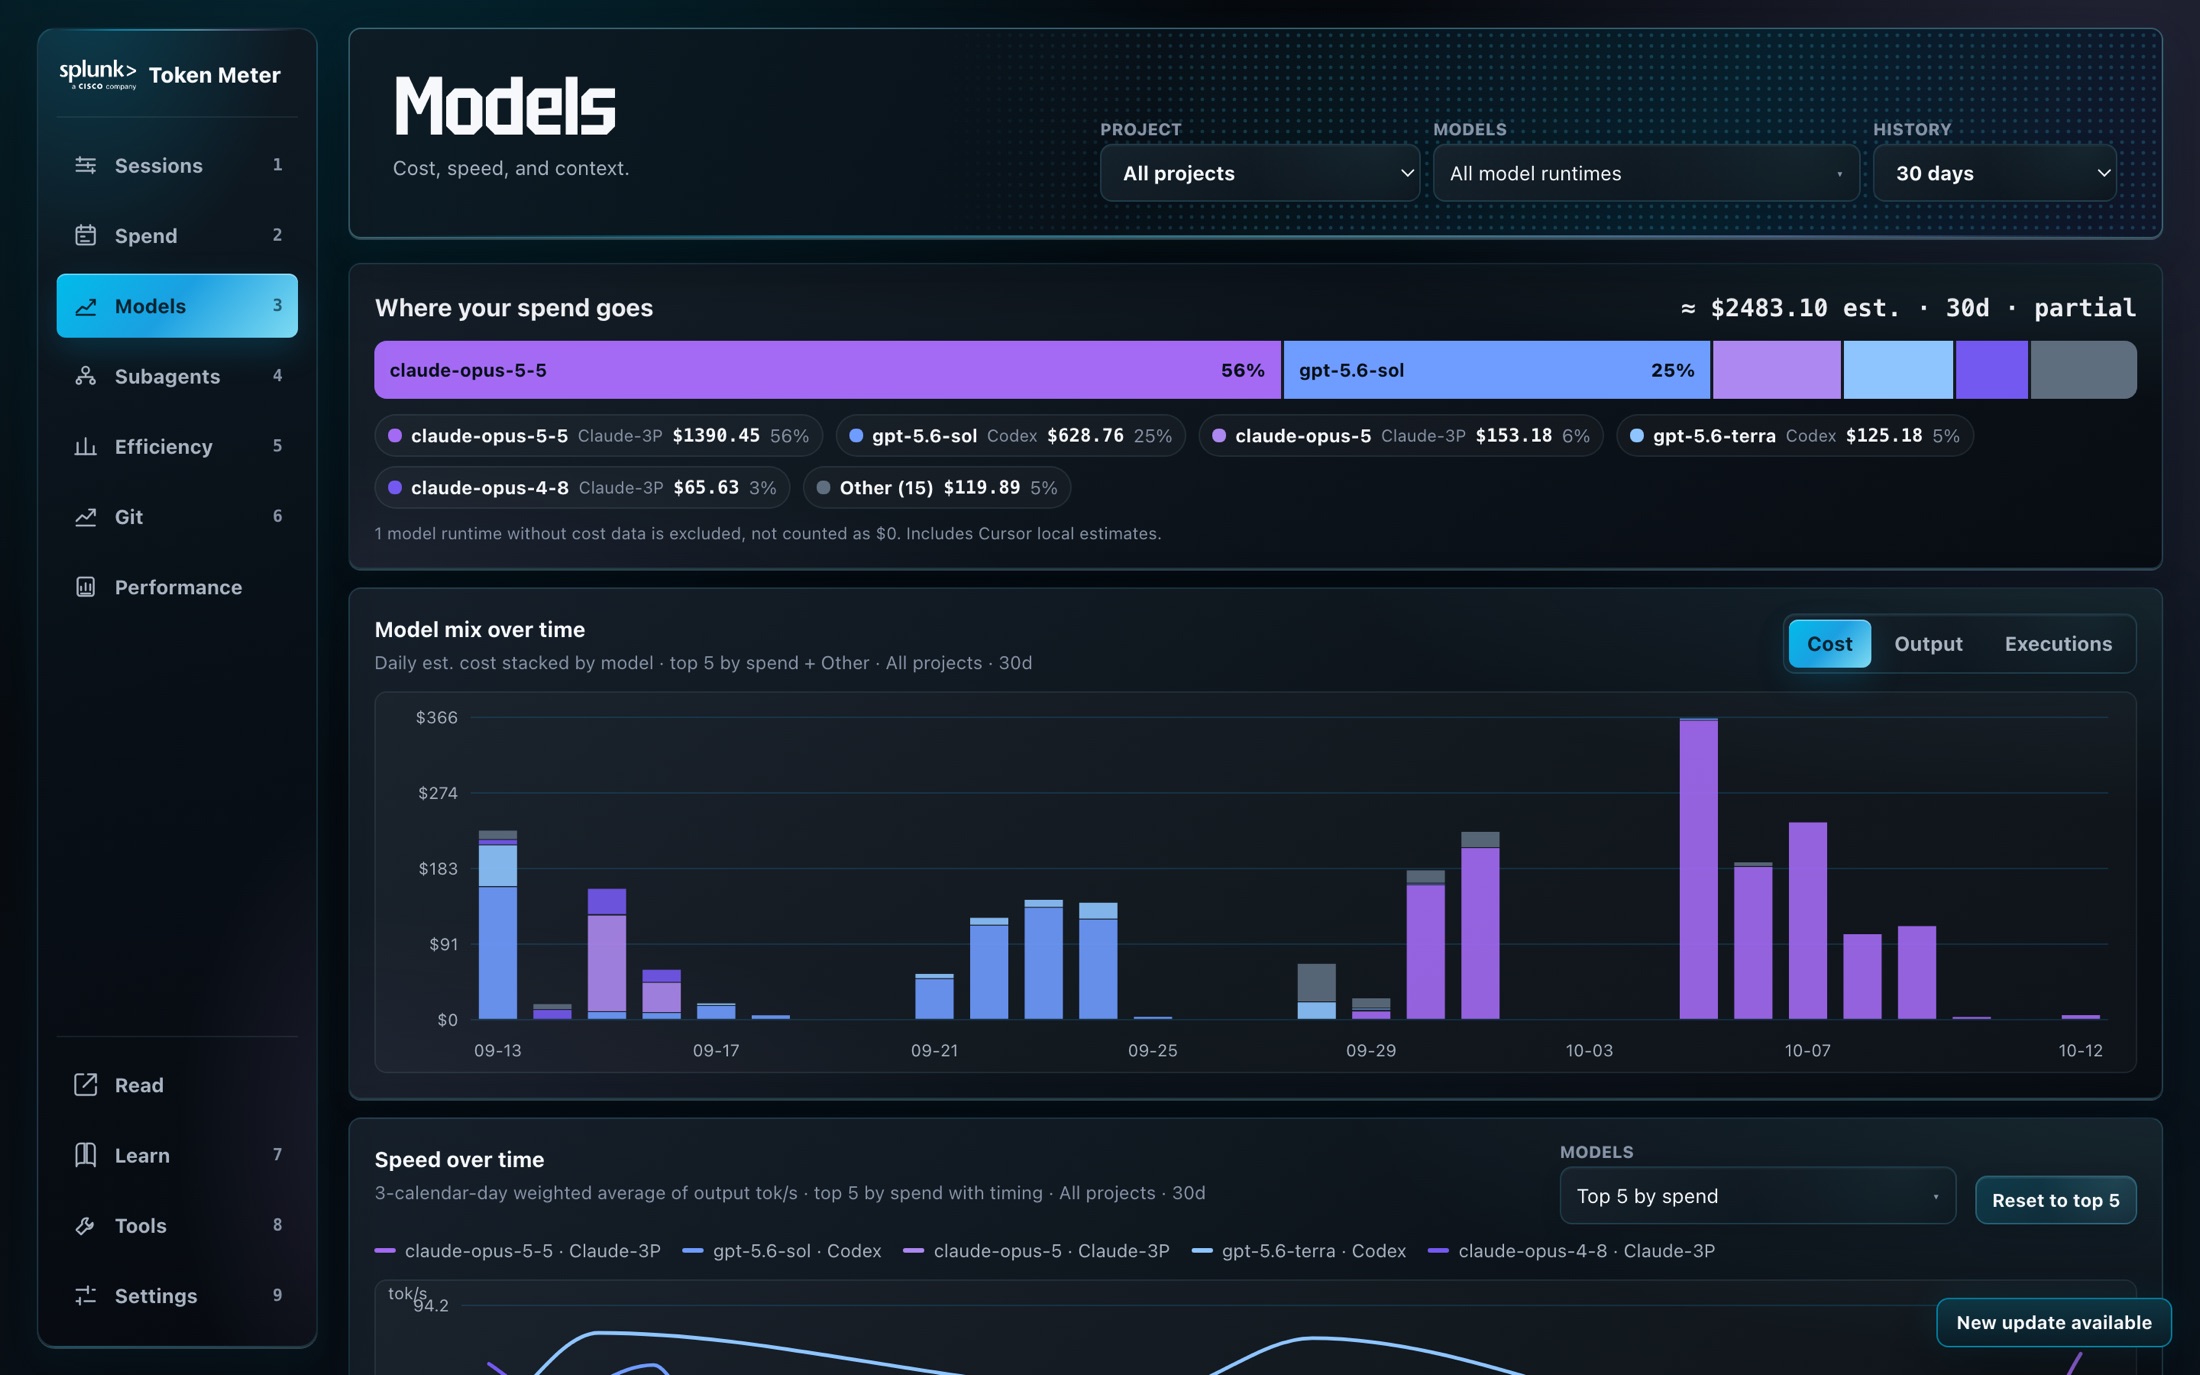Viewport: 2200px width, 1375px height.
Task: Open the Git view
Action: 177,517
